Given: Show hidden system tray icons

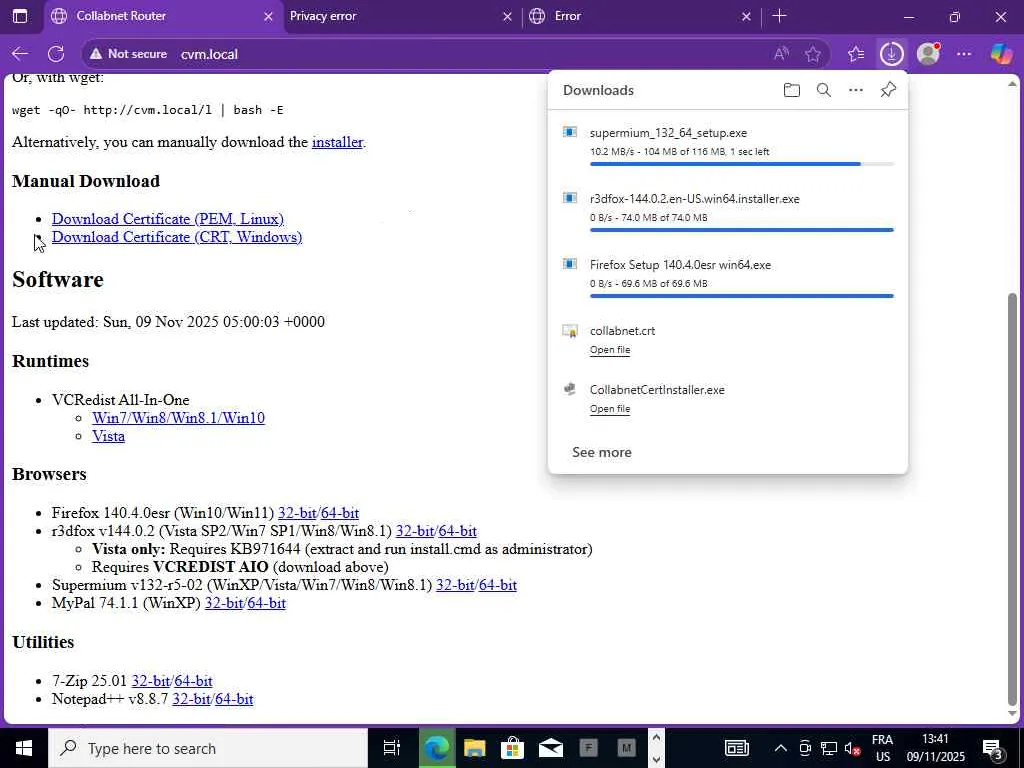Looking at the screenshot, I should (x=780, y=748).
